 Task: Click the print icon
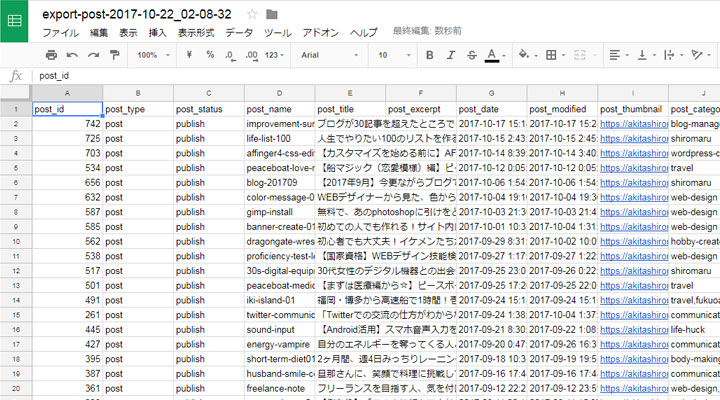point(51,55)
